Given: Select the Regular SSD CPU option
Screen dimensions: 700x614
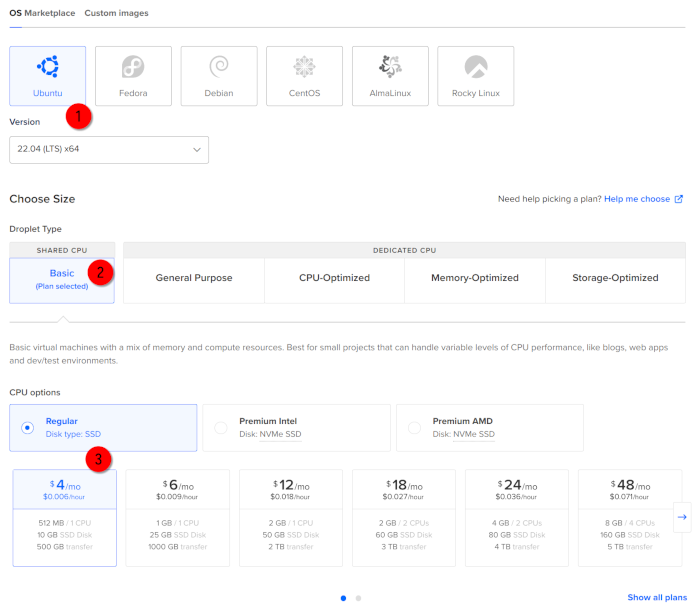Looking at the screenshot, I should coord(27,427).
